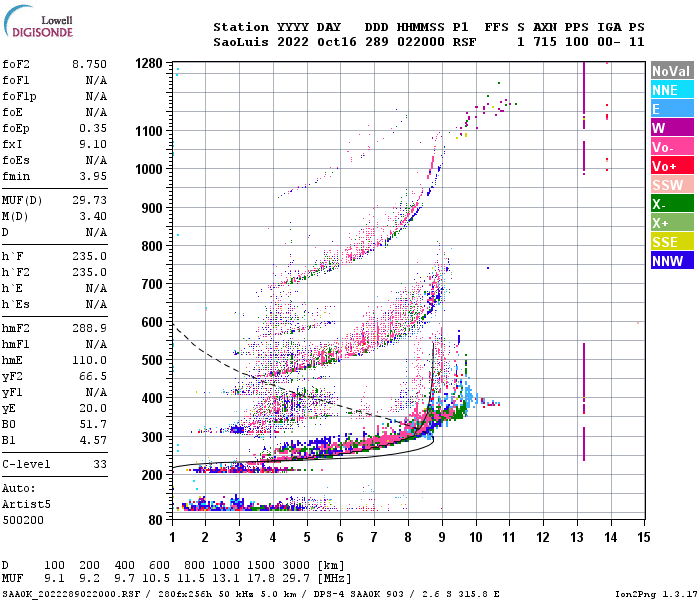Image resolution: width=700 pixels, height=600 pixels.
Task: Click the yF2 value 66.5
Action: [93, 376]
